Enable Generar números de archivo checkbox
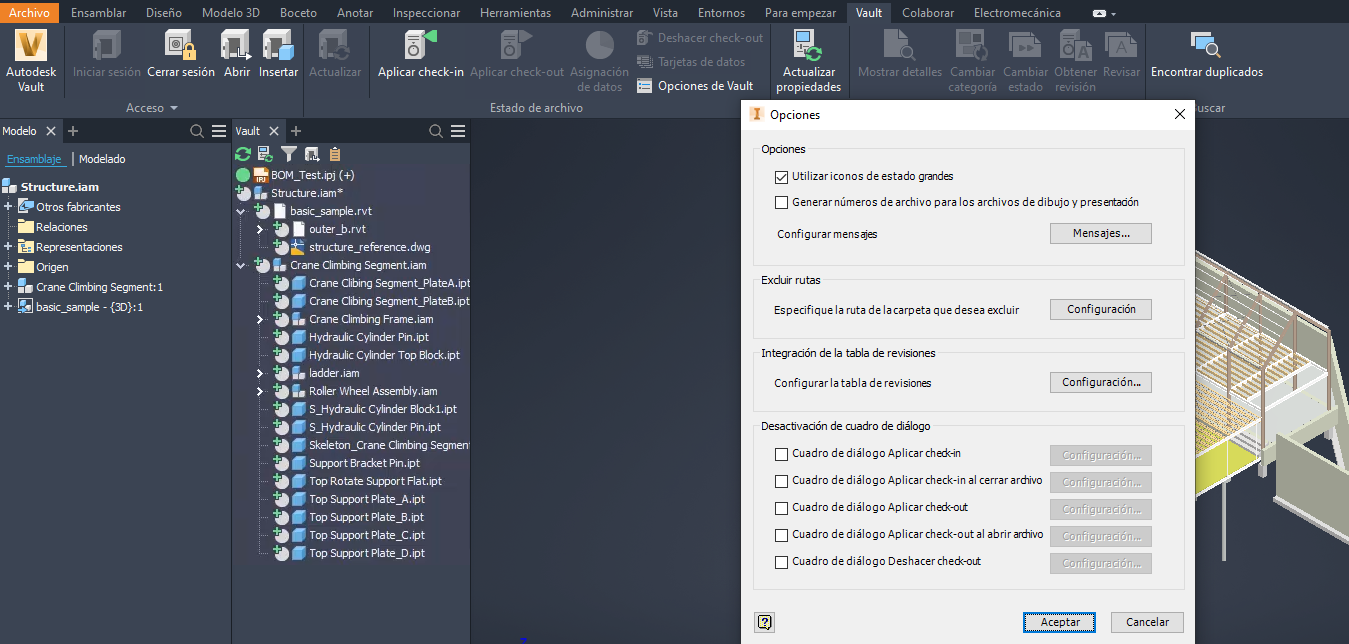 [x=782, y=202]
